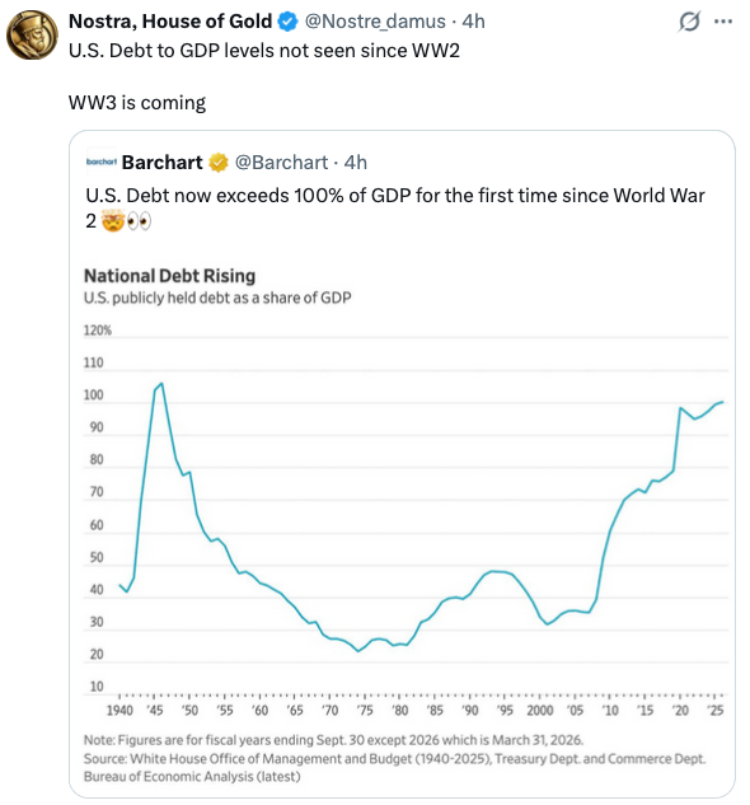Open the three-dot more options menu
This screenshot has height=805, width=750.
723,22
